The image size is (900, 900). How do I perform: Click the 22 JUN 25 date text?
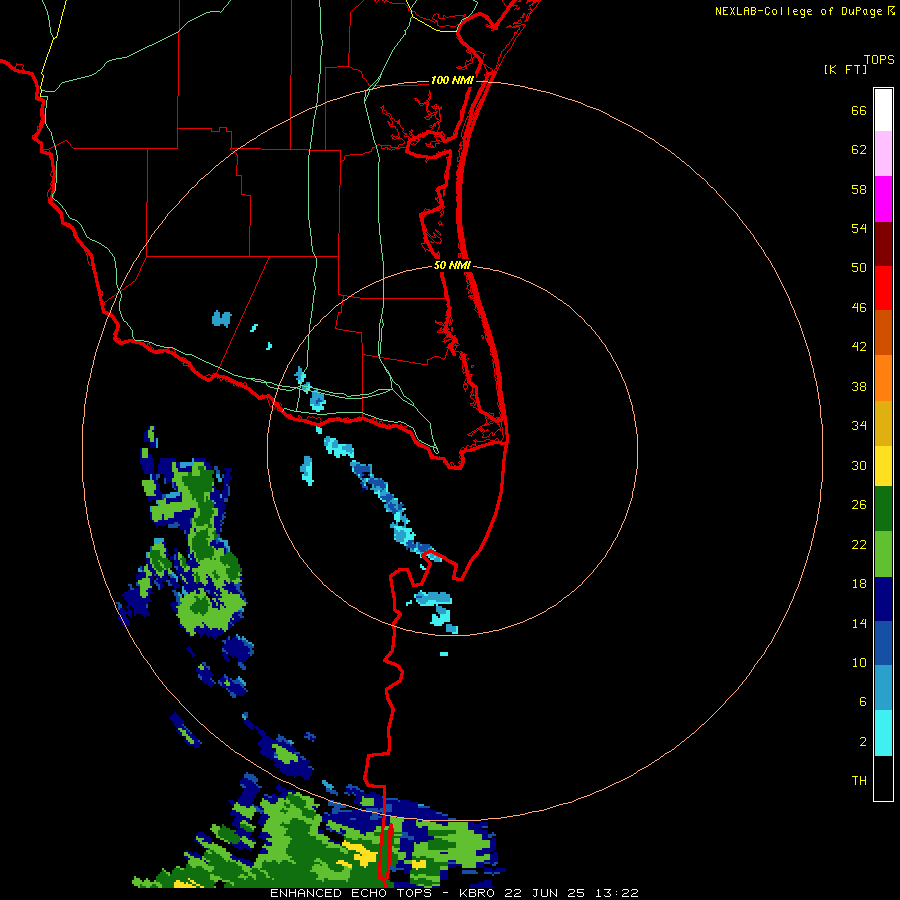pos(547,893)
